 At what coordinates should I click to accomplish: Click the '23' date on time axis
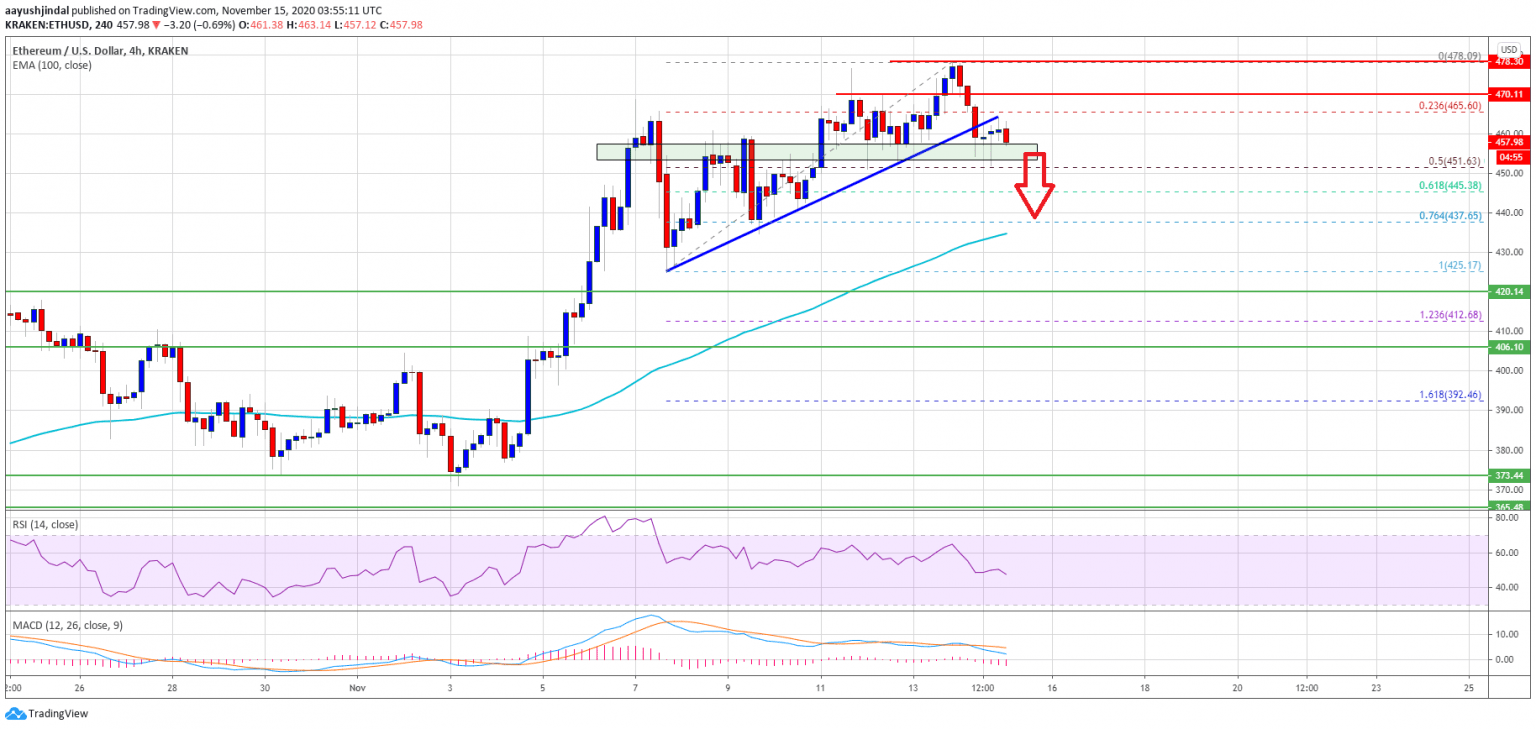coord(1376,688)
